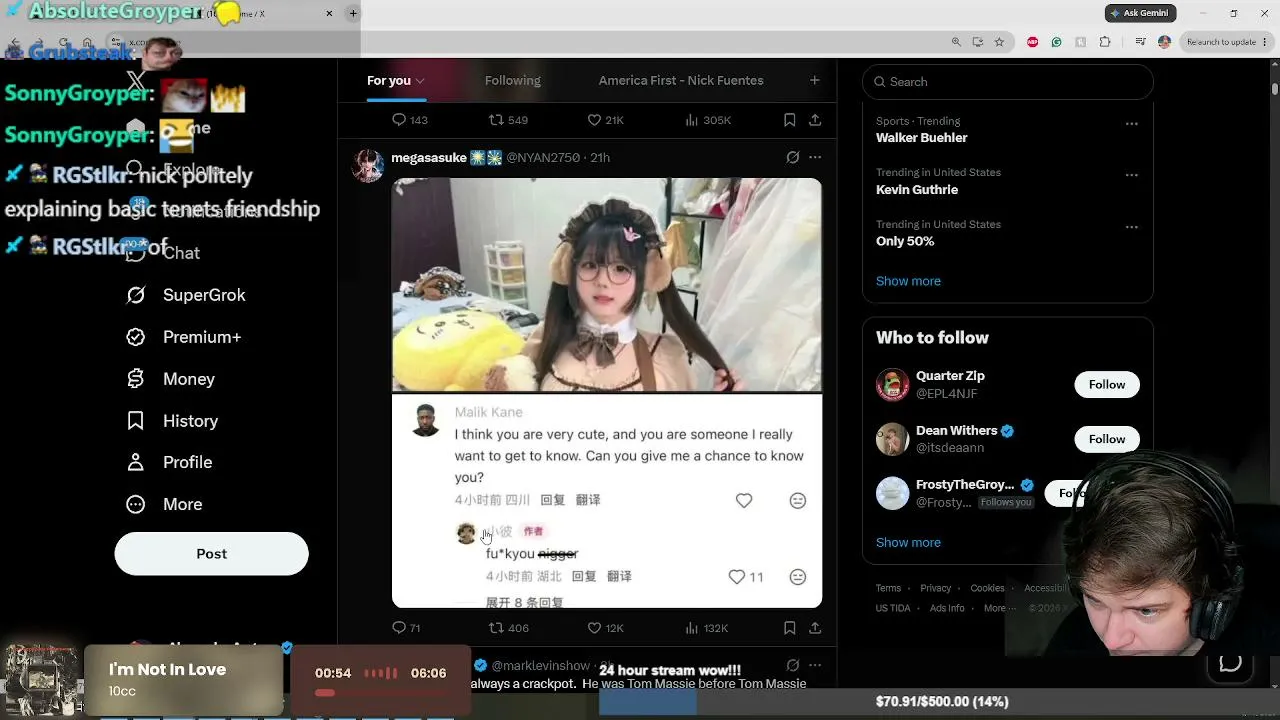
Task: Open the Money dollar icon
Action: point(136,379)
